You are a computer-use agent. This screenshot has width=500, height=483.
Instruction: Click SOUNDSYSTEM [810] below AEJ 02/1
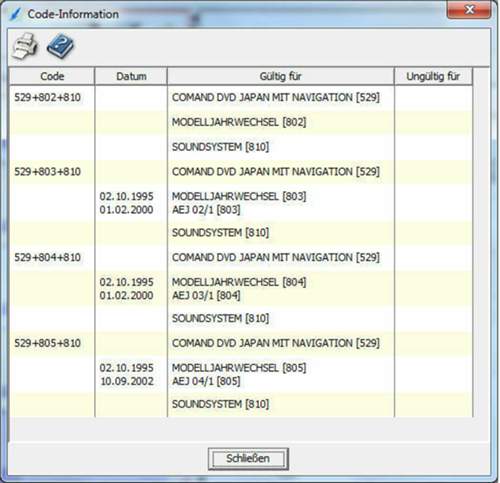pos(220,232)
